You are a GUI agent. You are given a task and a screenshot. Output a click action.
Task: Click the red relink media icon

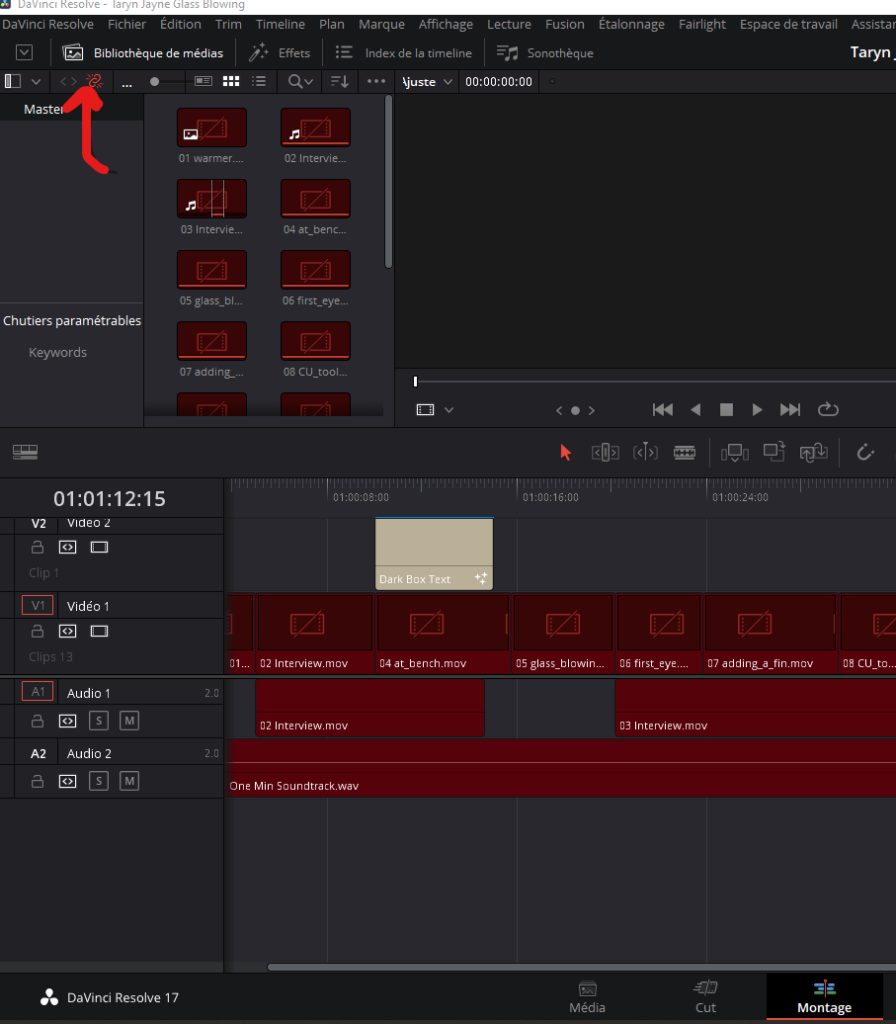95,81
